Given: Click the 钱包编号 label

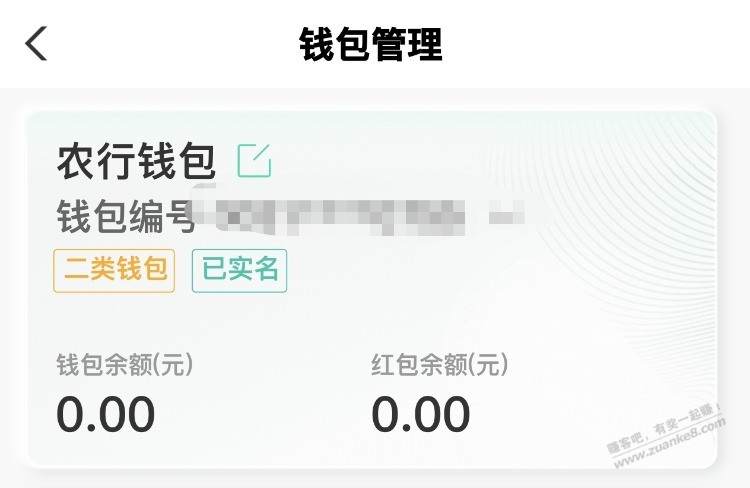Looking at the screenshot, I should [126, 215].
